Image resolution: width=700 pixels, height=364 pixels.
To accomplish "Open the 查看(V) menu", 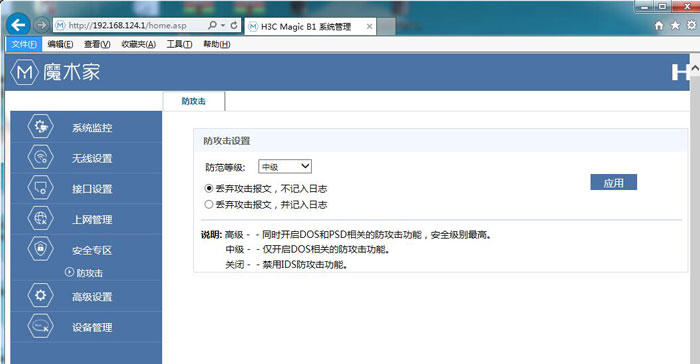I will point(97,44).
